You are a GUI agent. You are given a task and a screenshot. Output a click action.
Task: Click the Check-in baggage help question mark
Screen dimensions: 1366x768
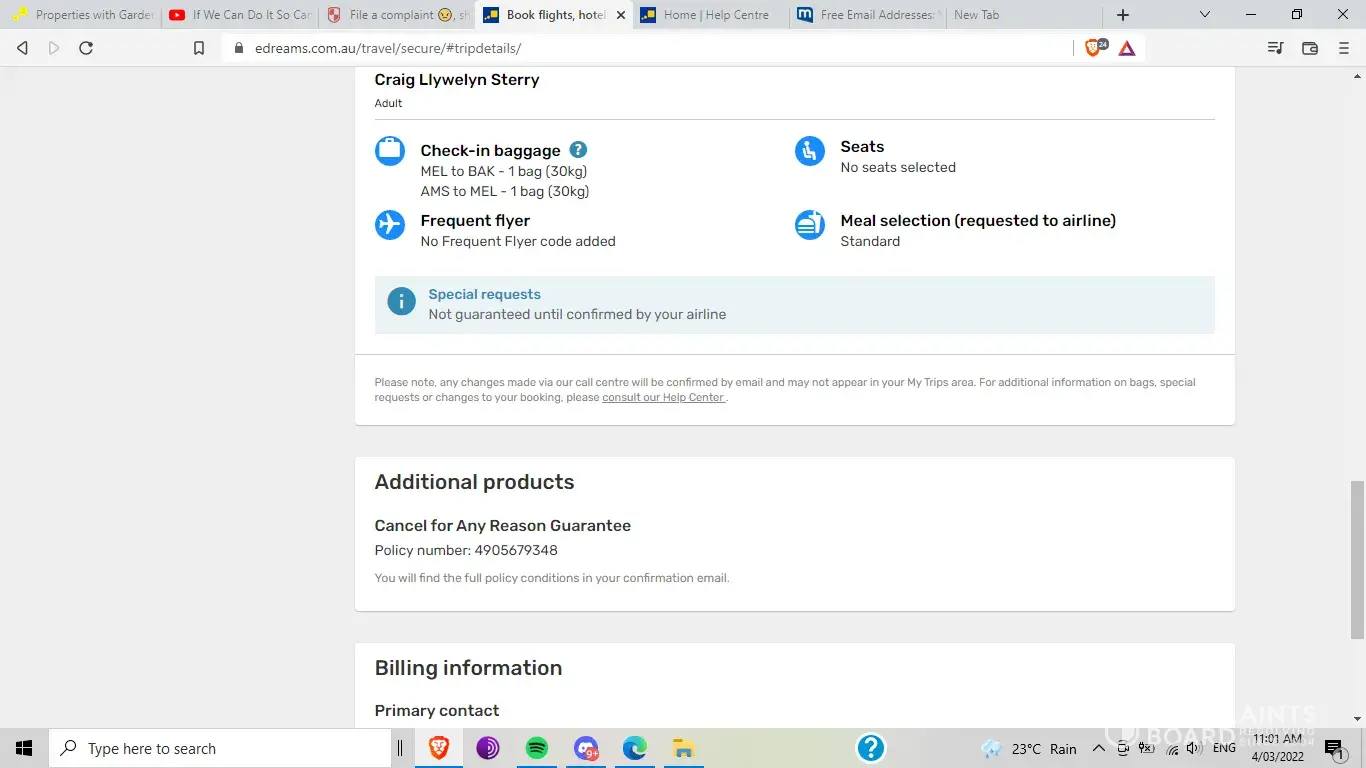click(578, 150)
